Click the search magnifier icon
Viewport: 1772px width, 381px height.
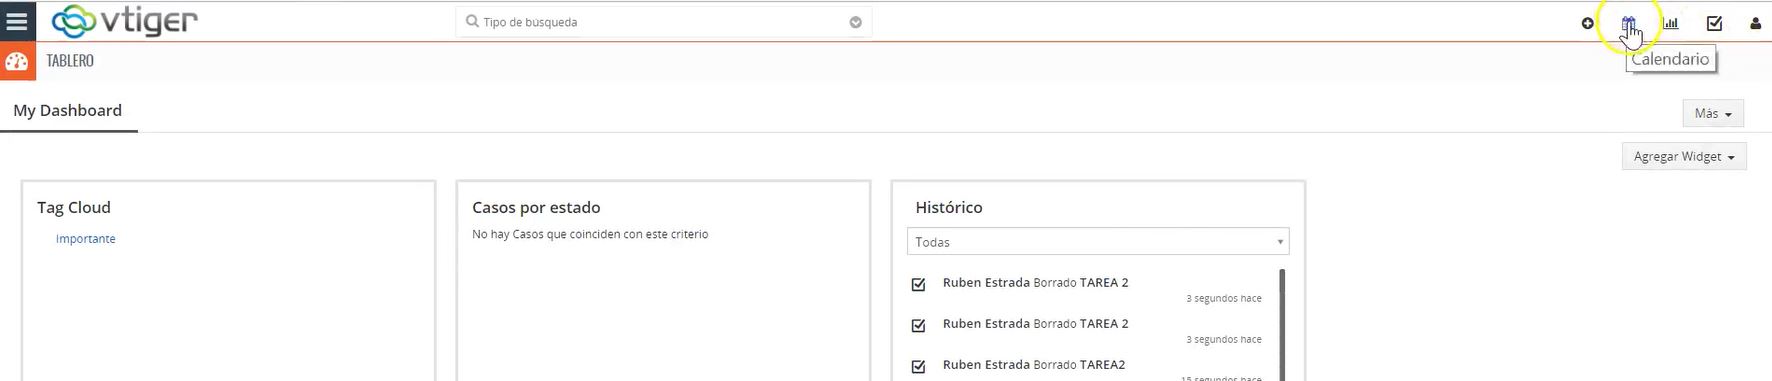click(x=472, y=21)
